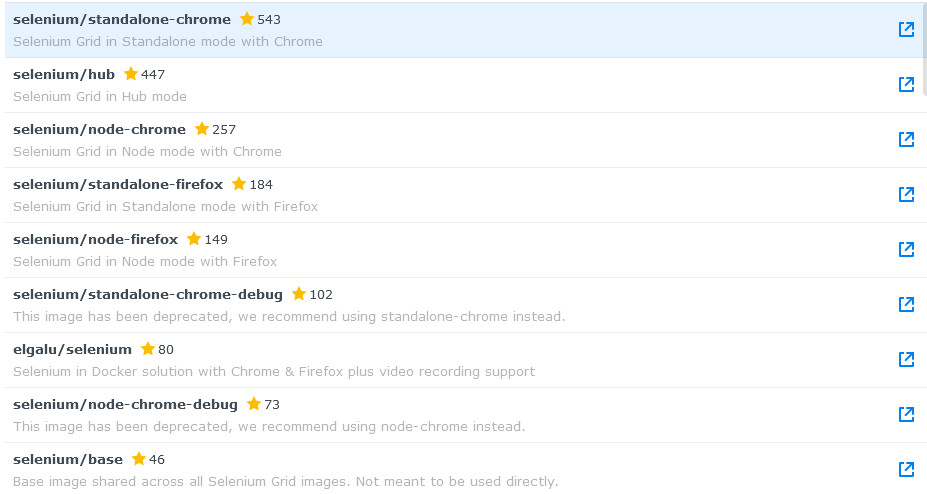Image resolution: width=927 pixels, height=494 pixels.
Task: Click description 'Selenium Grid in Node mode with Firefox'
Action: pos(145,261)
